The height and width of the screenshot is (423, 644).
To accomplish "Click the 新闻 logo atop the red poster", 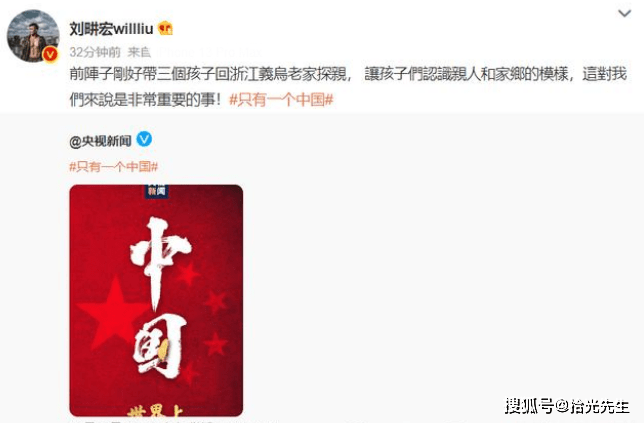I will tap(156, 191).
